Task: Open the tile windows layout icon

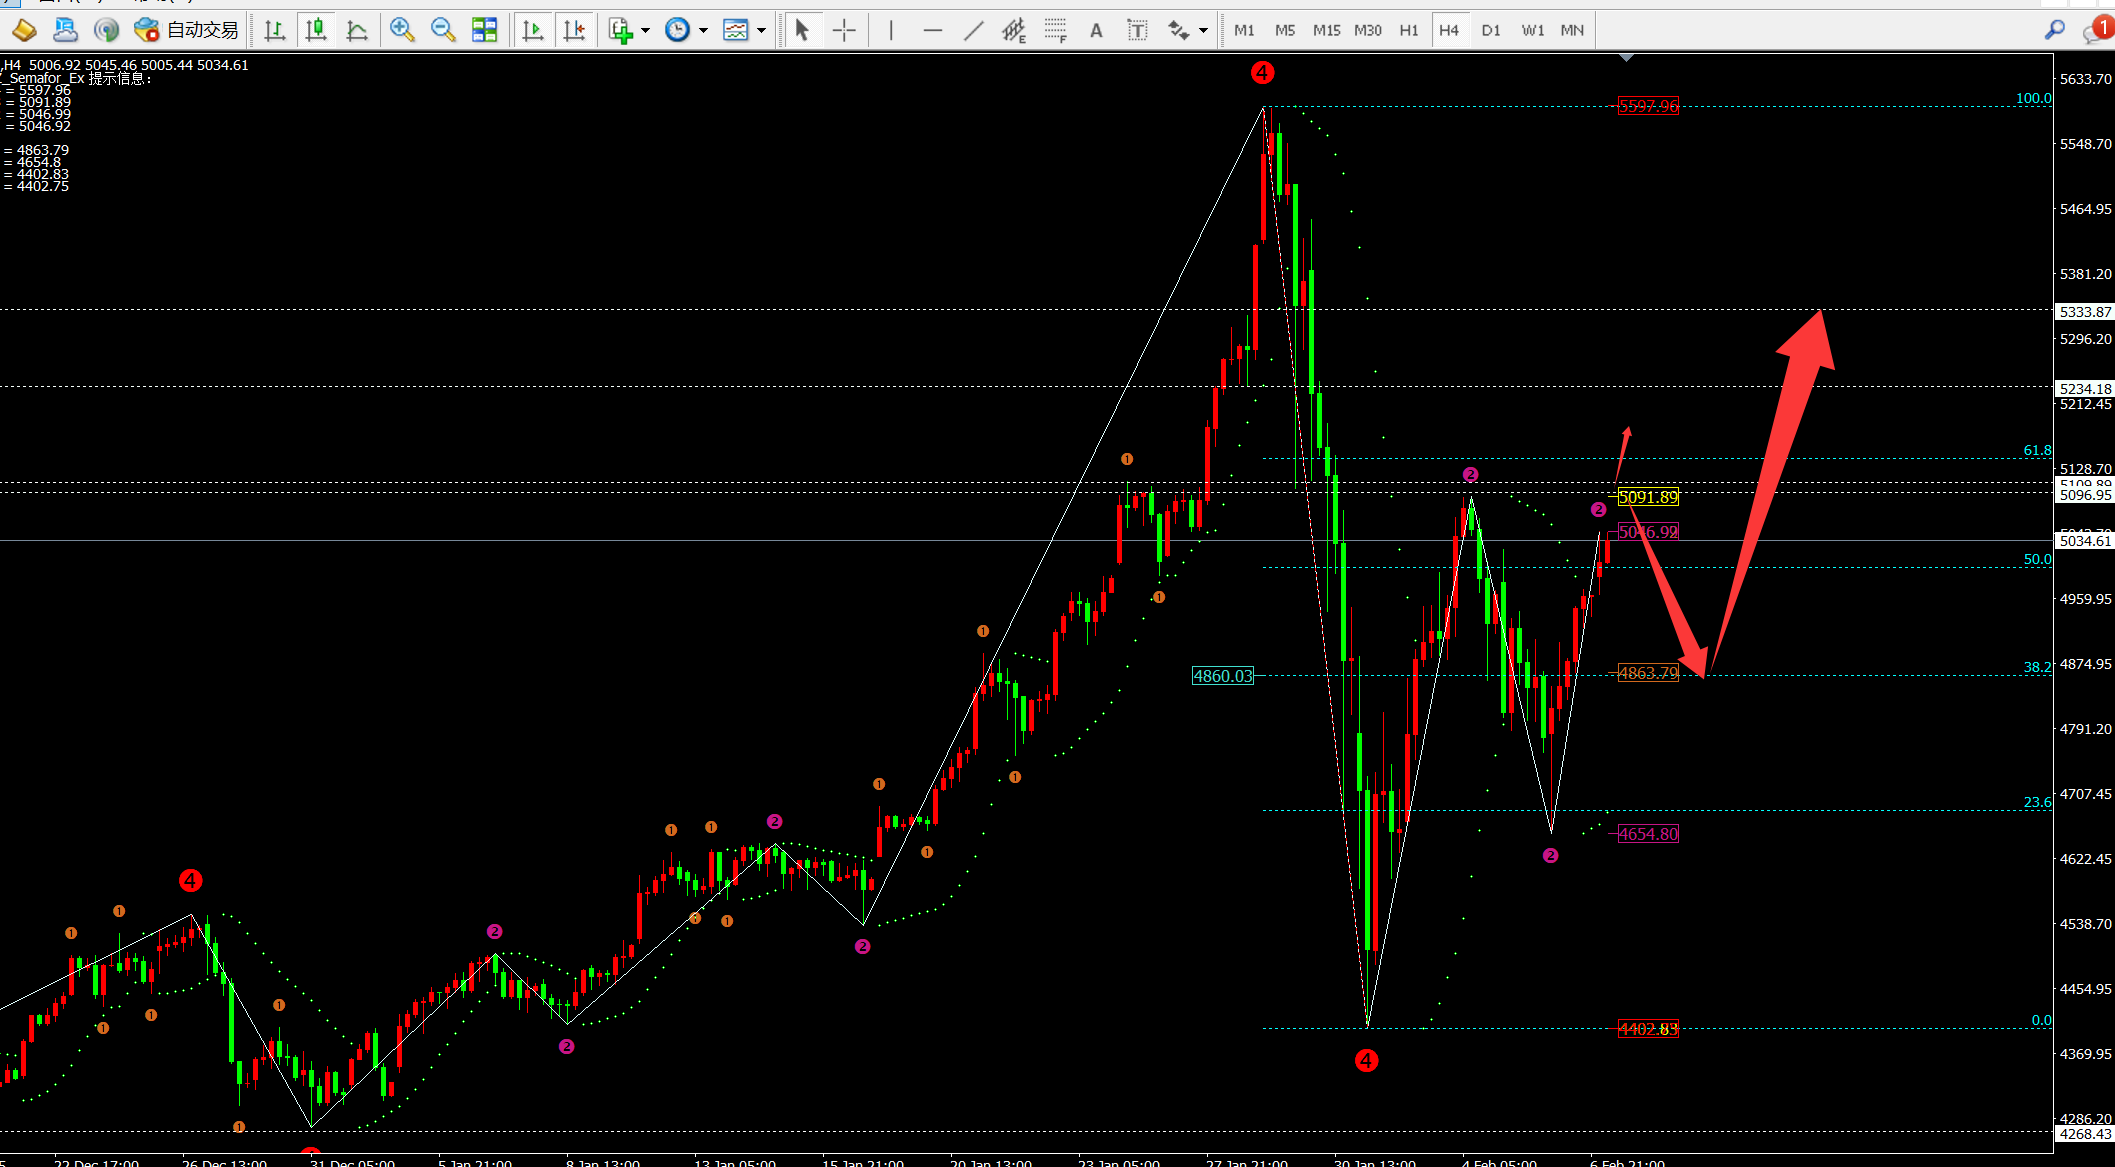Action: click(x=485, y=30)
